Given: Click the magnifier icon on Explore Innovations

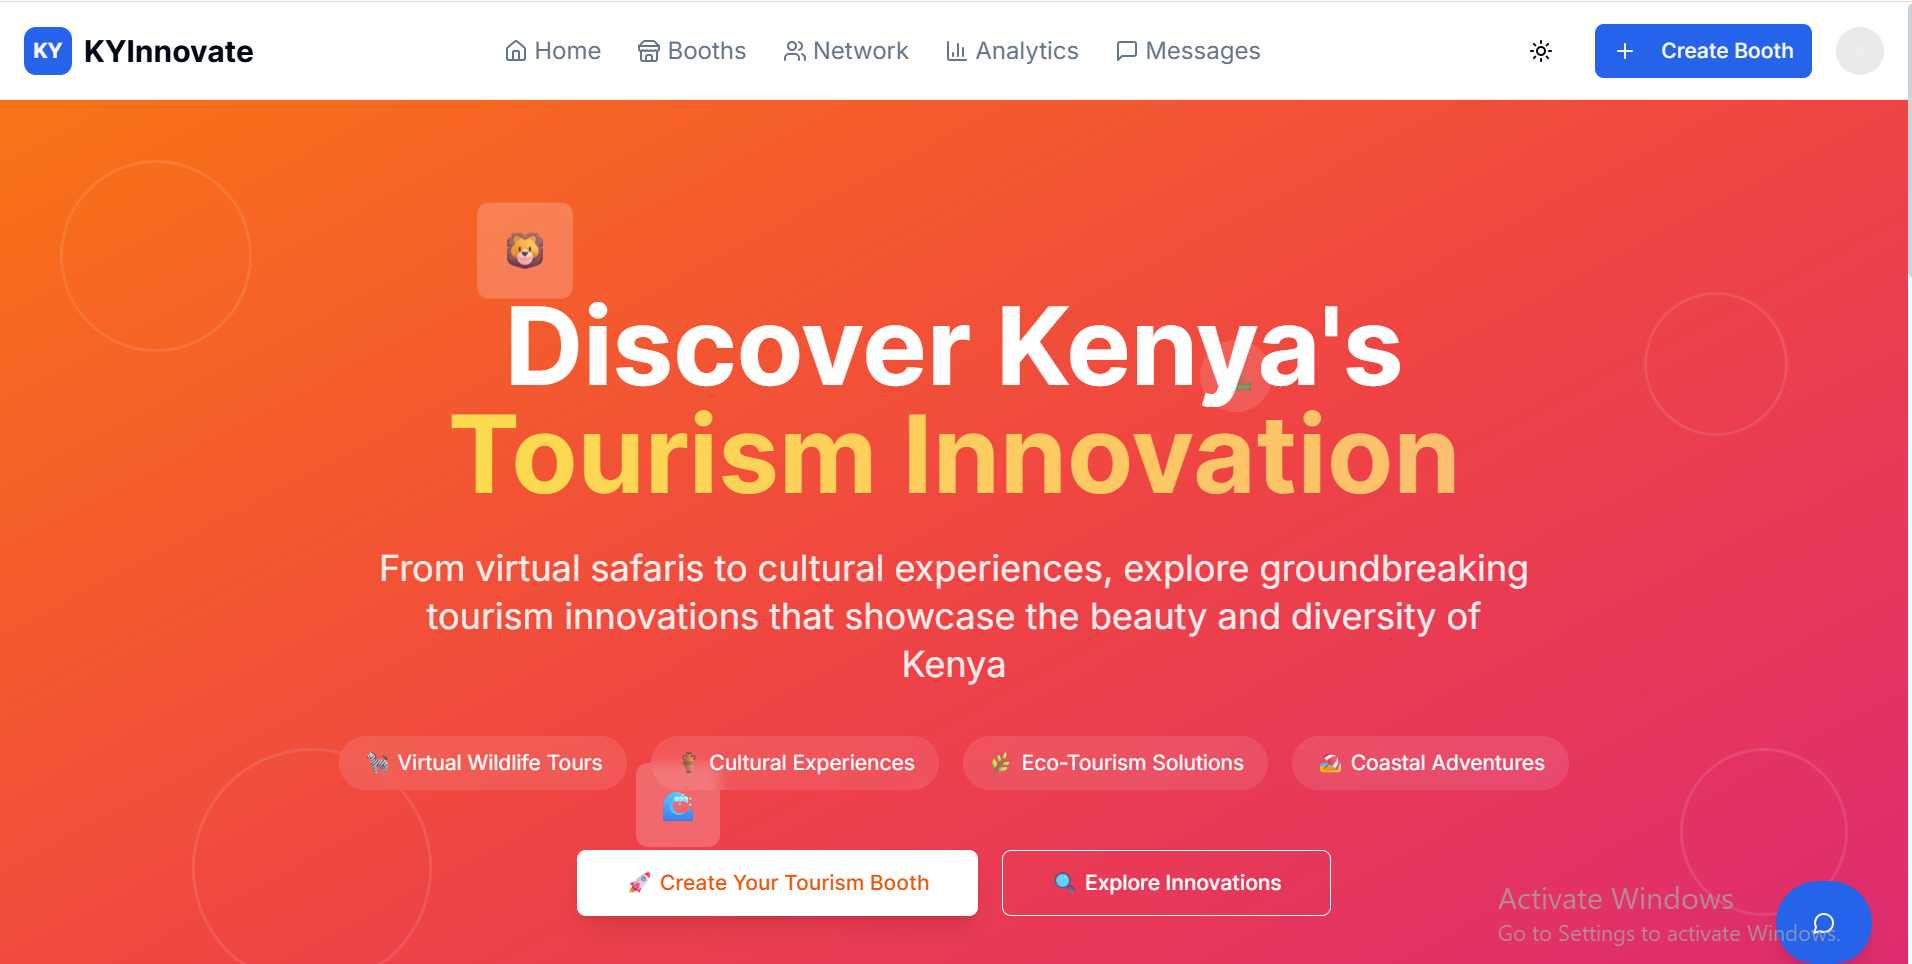Looking at the screenshot, I should [x=1064, y=882].
